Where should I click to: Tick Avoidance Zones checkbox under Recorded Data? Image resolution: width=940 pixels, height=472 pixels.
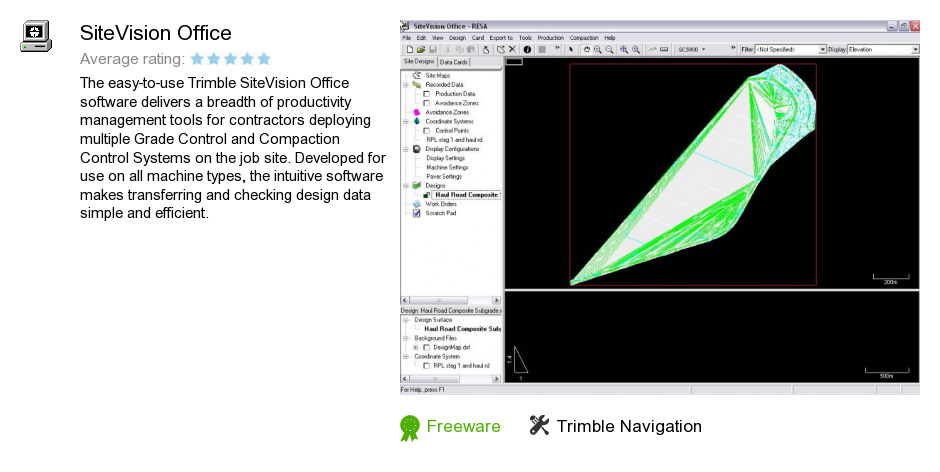426,103
